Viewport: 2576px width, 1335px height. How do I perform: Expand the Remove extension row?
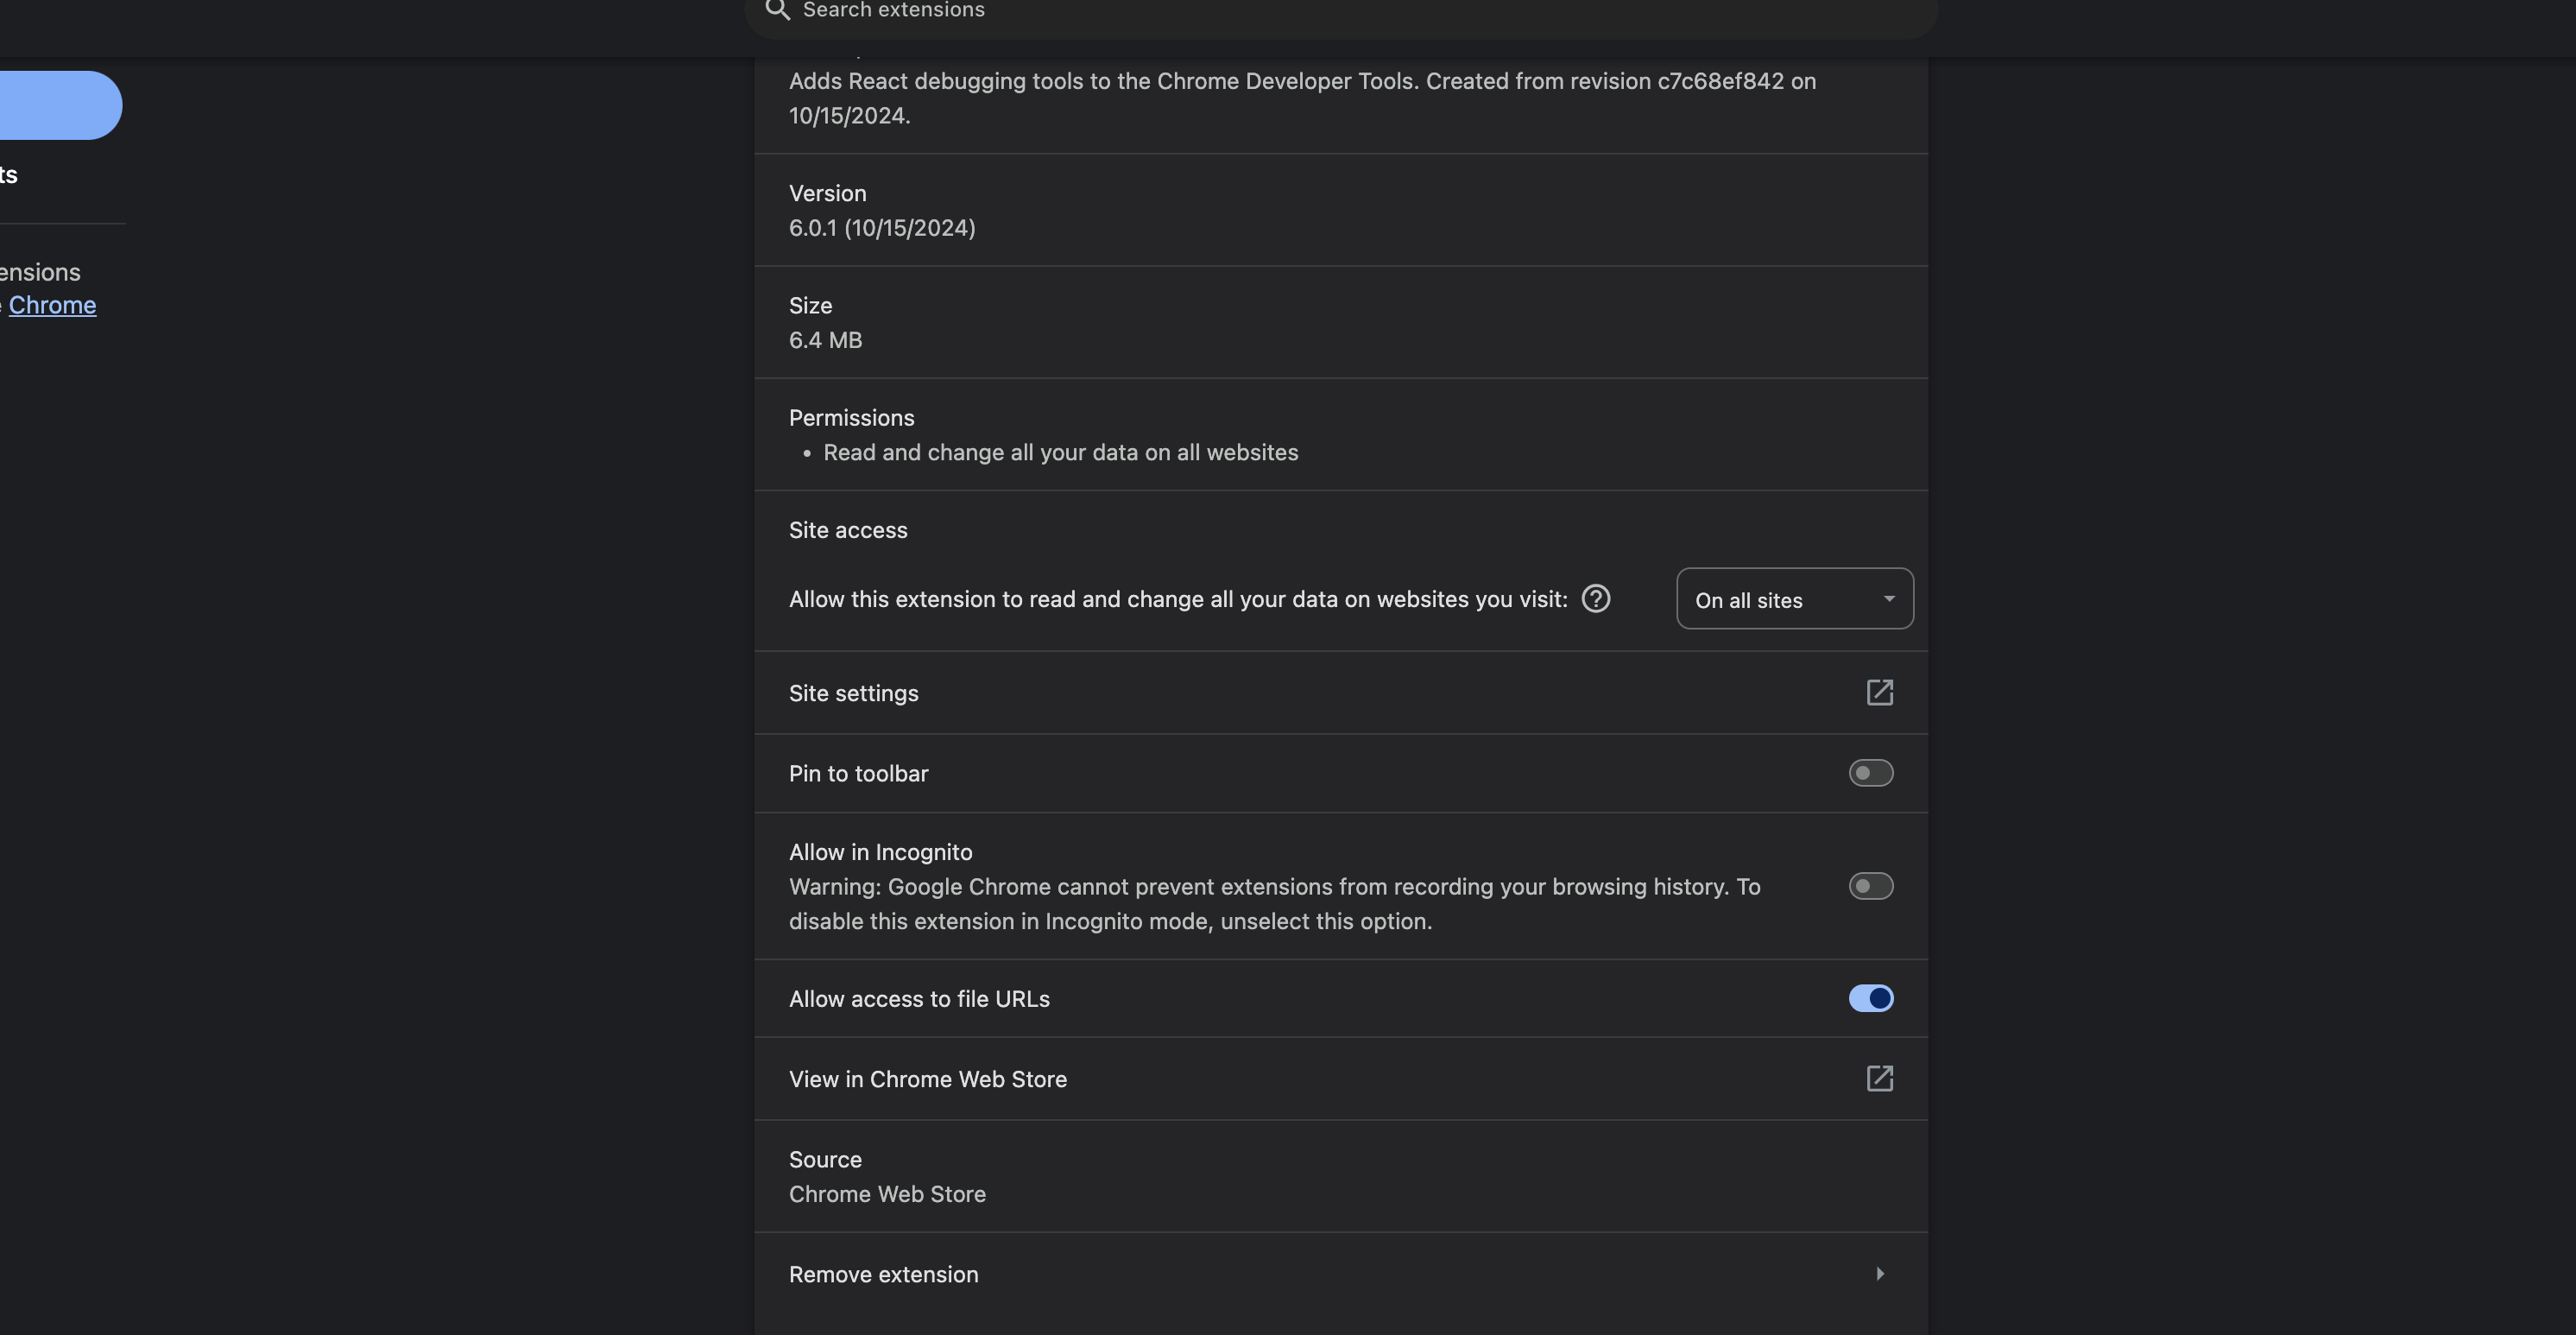pos(1340,1274)
